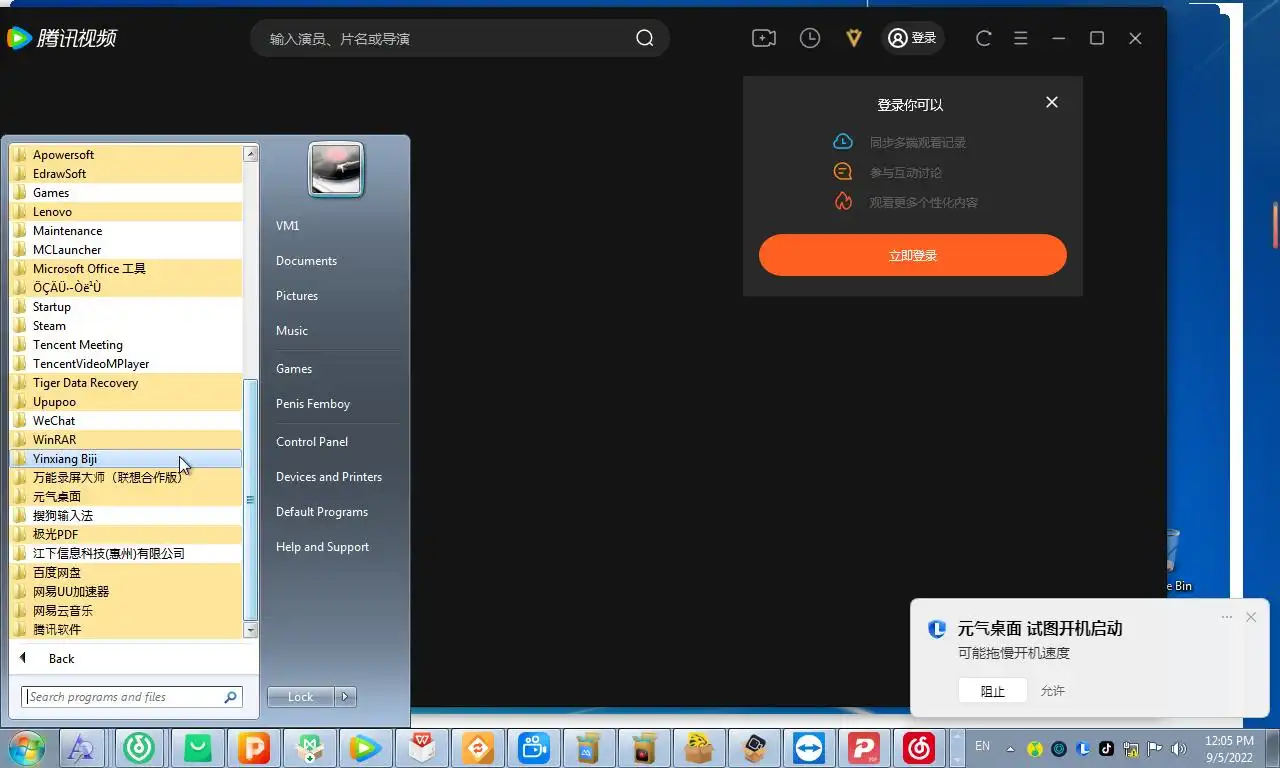Click the Windows Start orb
1280x768 pixels.
point(25,747)
